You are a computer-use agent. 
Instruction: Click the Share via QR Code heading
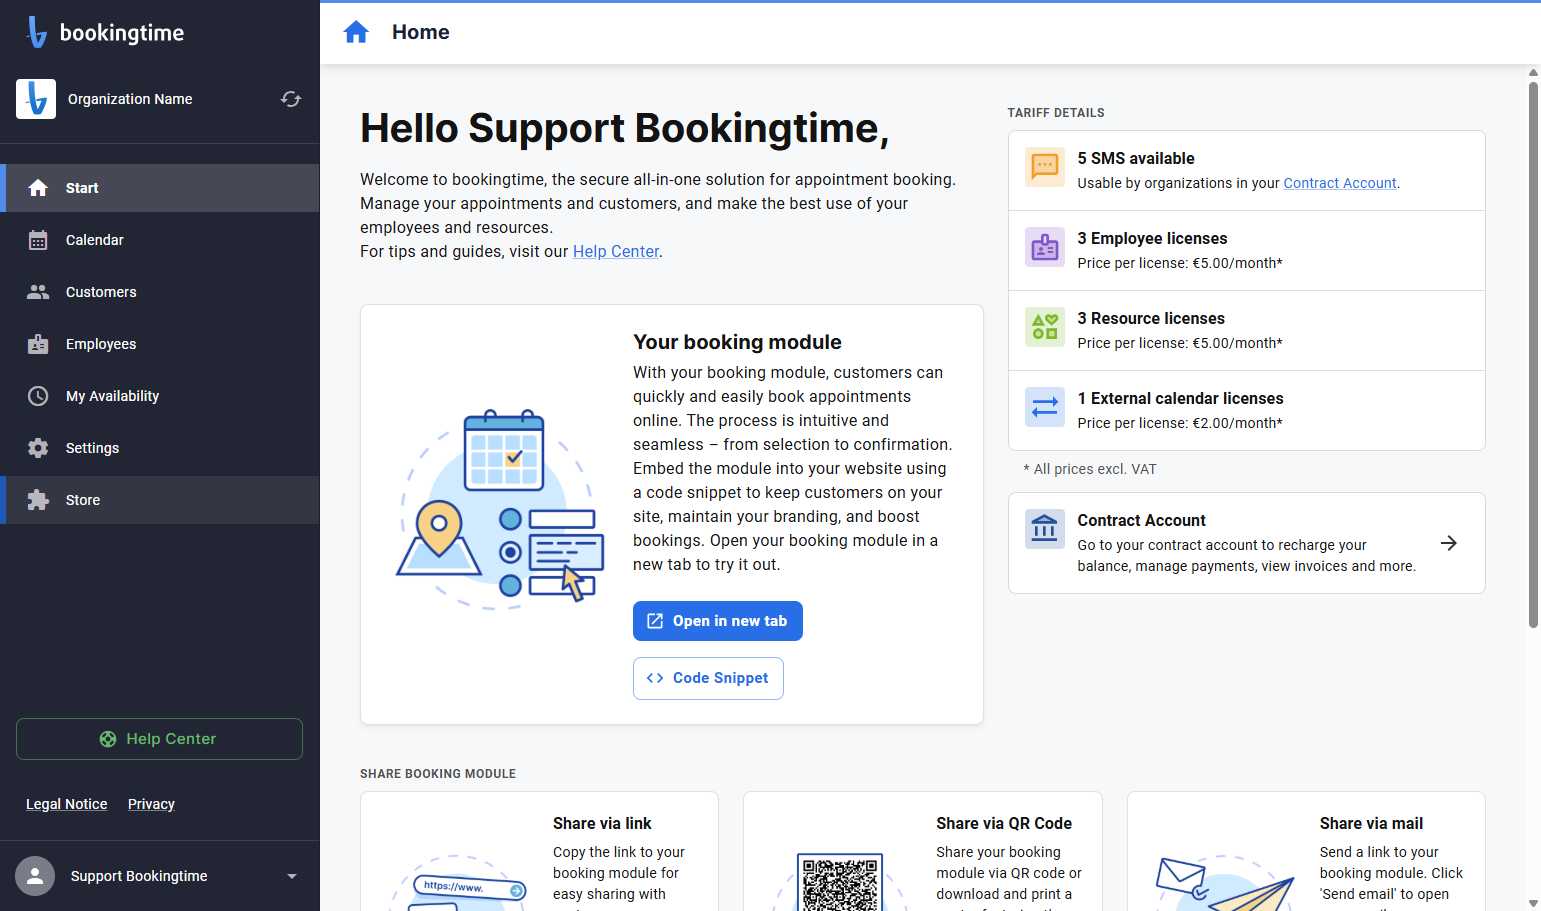pos(1004,823)
